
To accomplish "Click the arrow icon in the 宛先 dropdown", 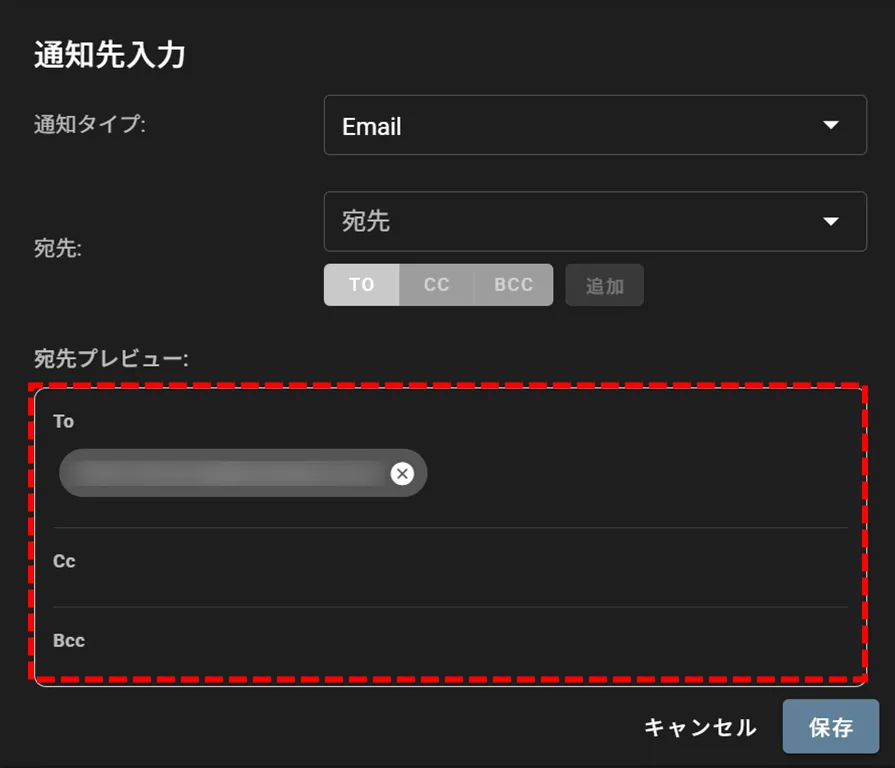I will (x=829, y=221).
